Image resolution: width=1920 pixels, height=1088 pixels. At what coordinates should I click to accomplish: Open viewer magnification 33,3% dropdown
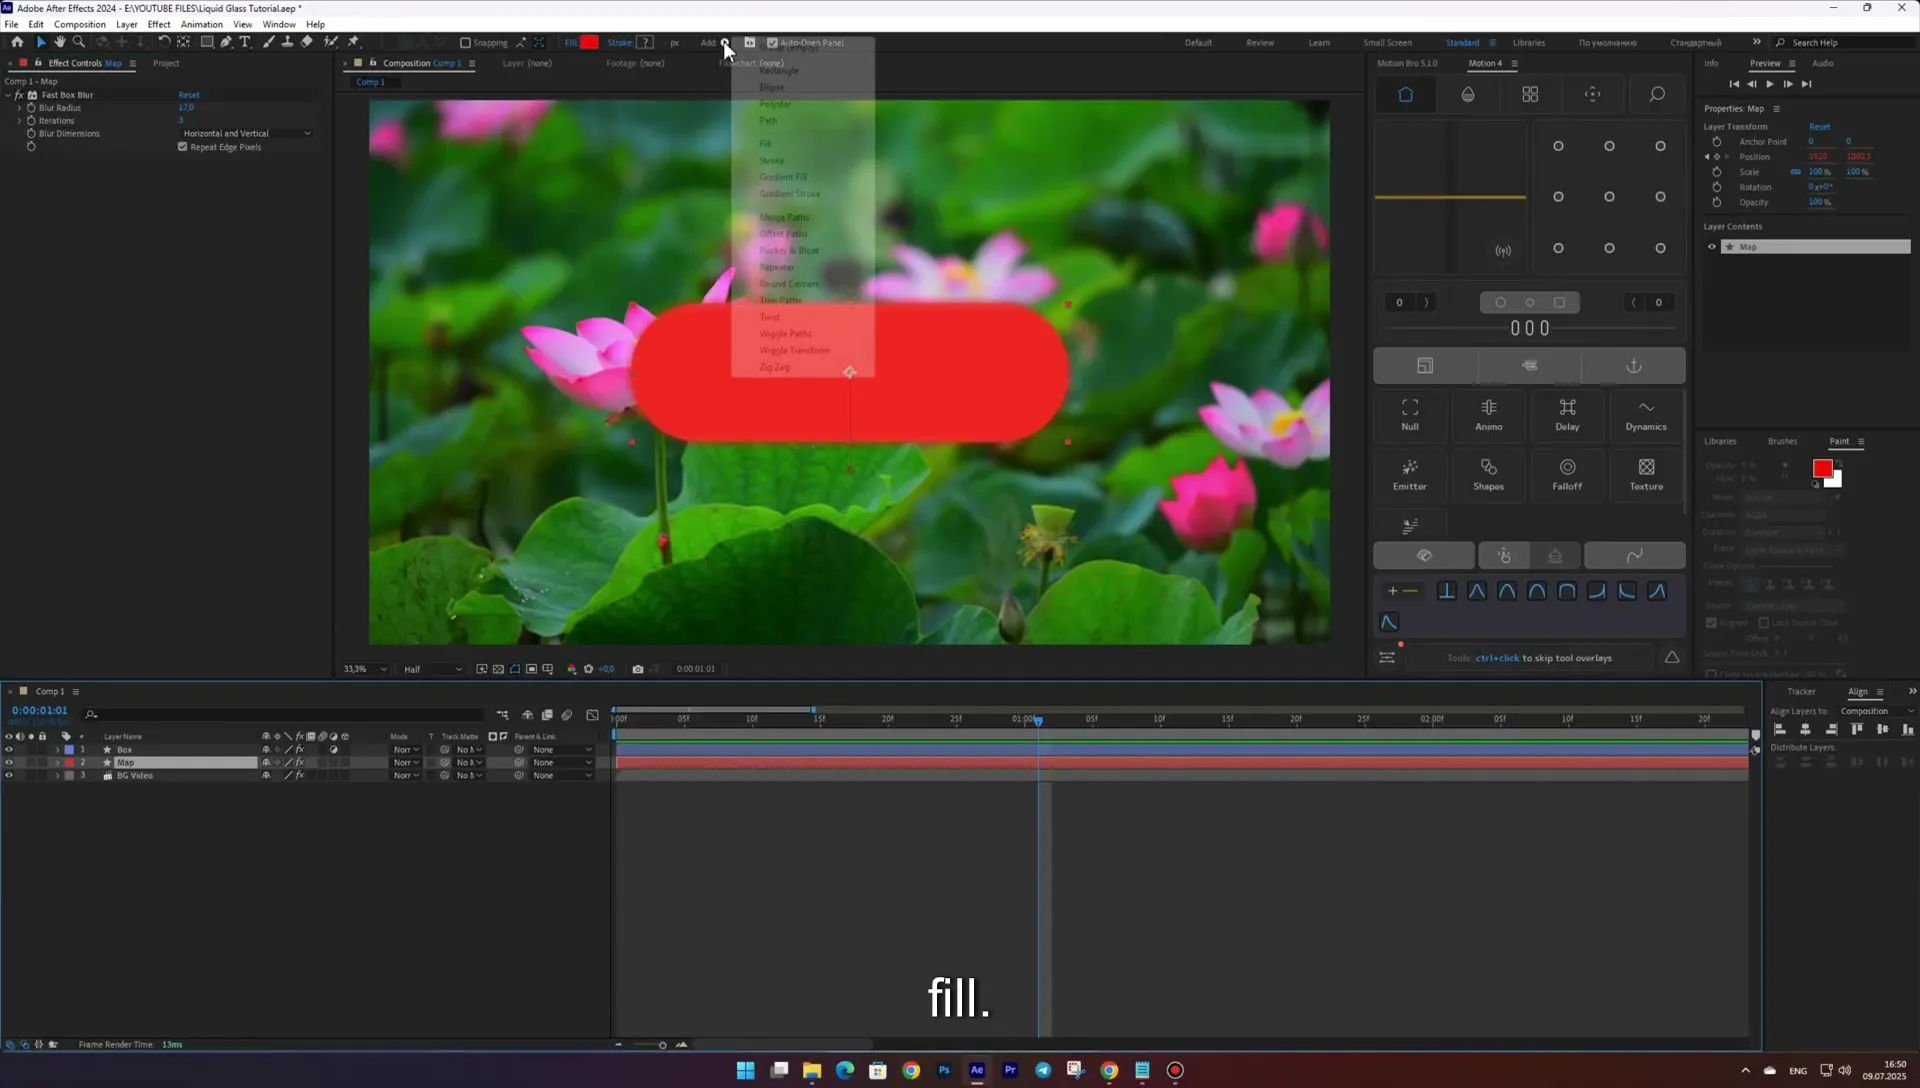click(364, 669)
